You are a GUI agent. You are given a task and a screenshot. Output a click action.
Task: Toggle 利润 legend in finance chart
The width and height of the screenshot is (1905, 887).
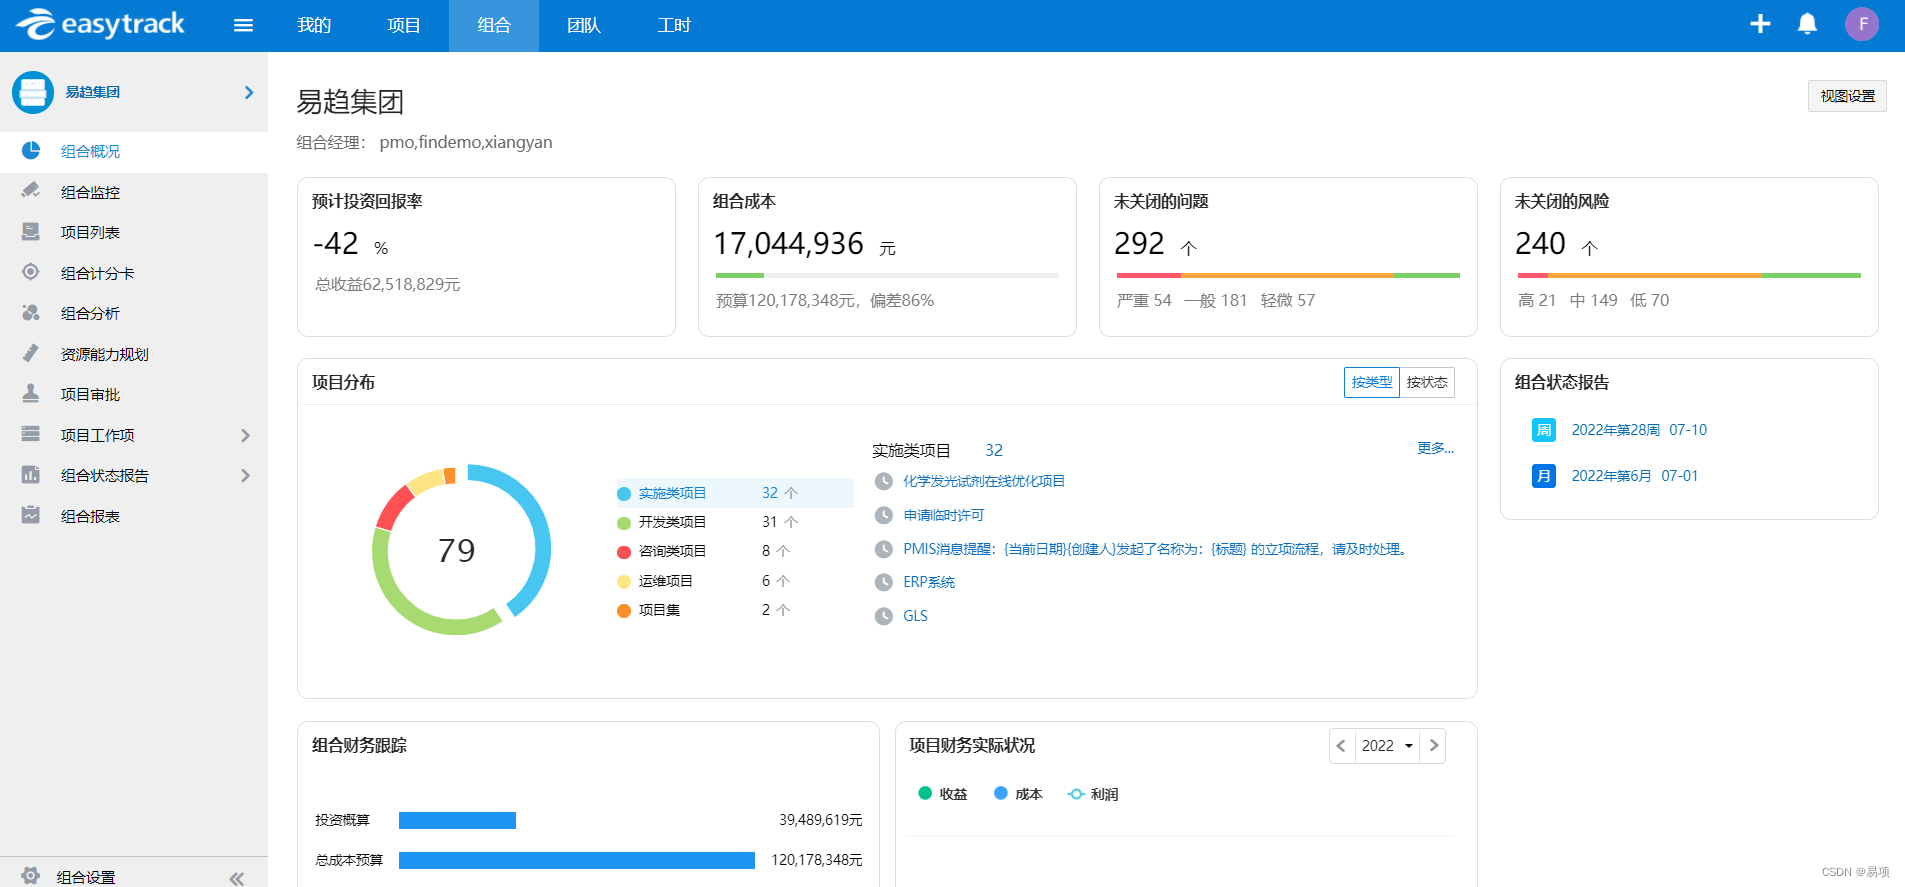click(1093, 794)
